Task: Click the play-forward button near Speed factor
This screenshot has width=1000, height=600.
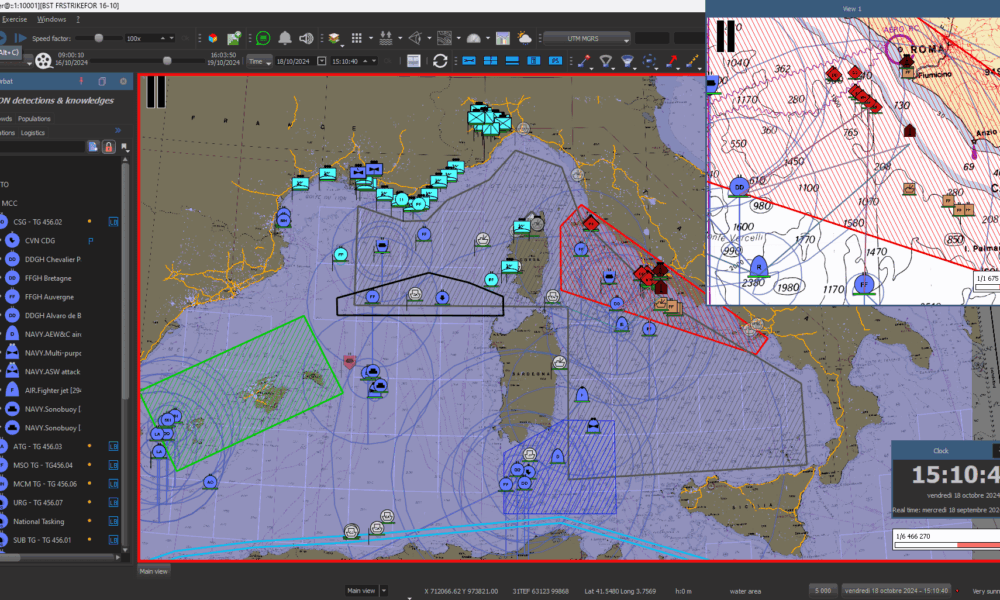Action: 20,38
